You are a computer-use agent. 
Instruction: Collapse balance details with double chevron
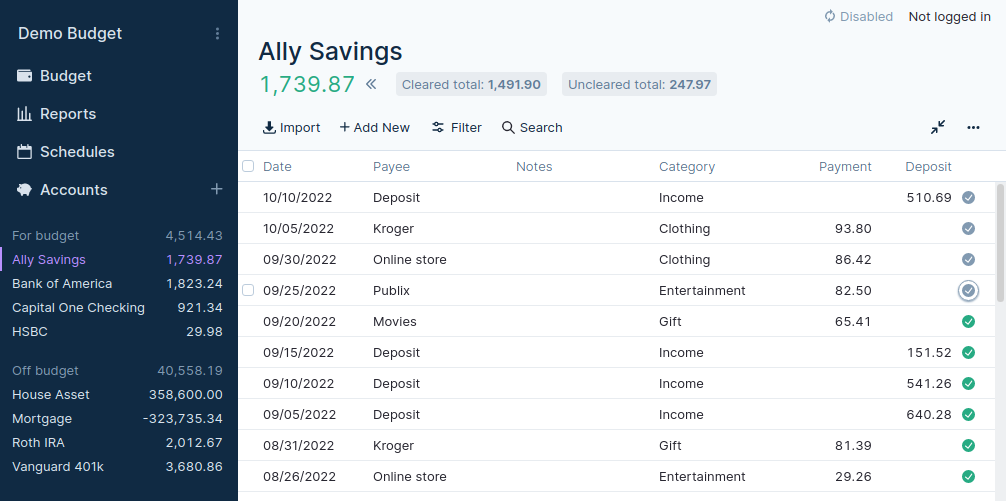tap(371, 85)
